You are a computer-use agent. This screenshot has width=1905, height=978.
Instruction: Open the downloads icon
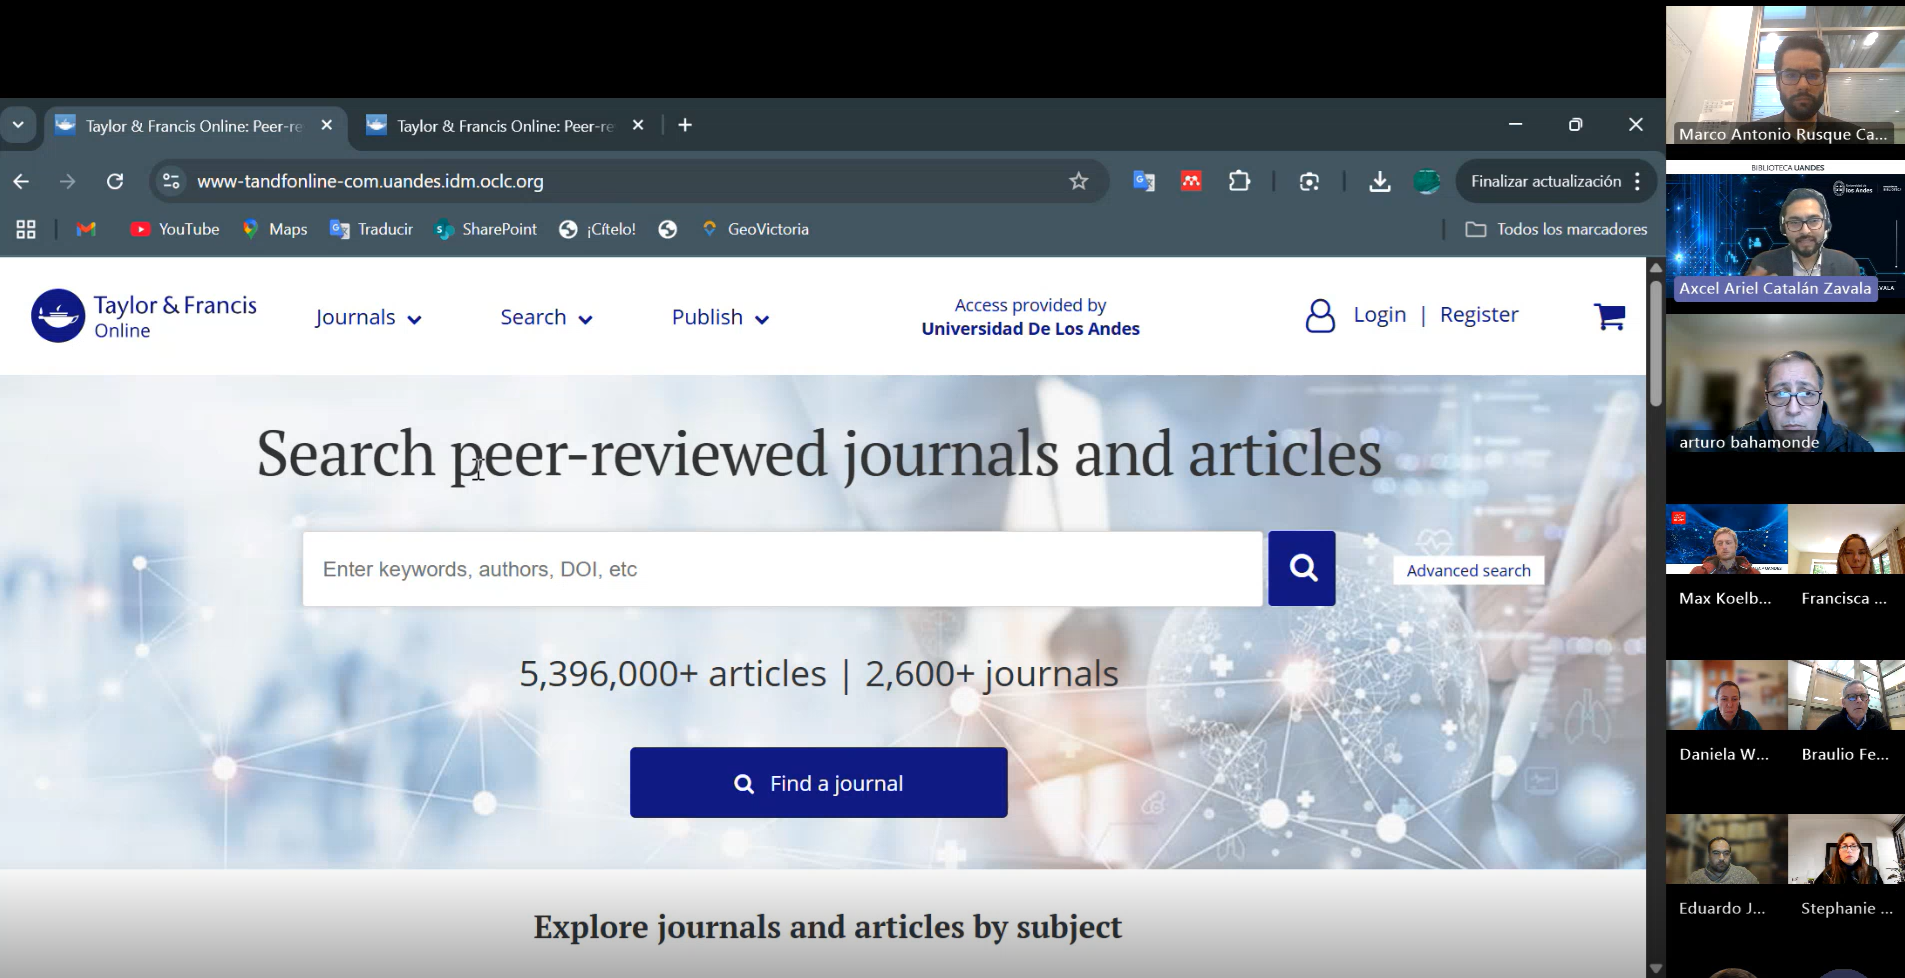tap(1379, 181)
